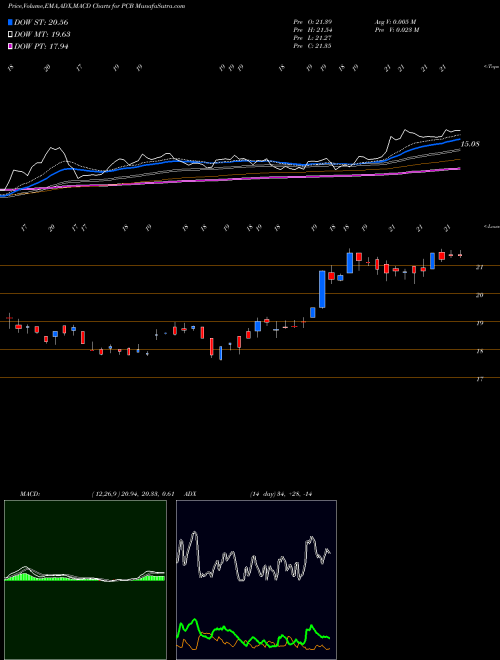500x660 pixels.
Task: Click the price axis label 21
Action: 479,267
